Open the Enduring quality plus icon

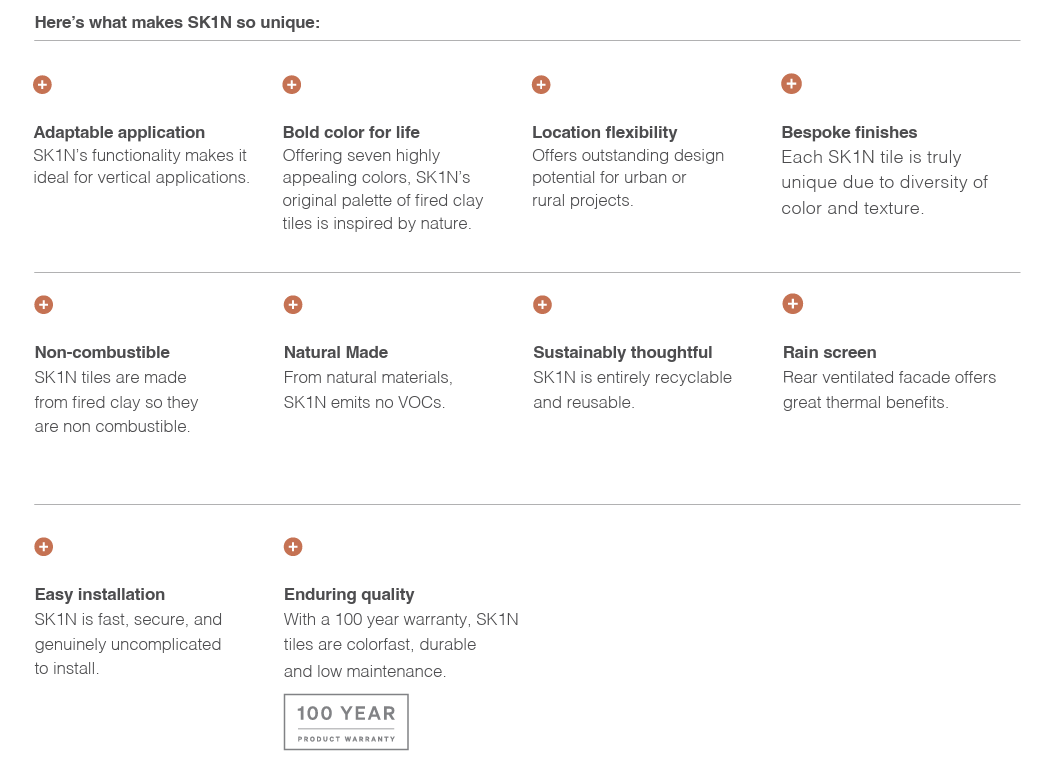pos(293,547)
